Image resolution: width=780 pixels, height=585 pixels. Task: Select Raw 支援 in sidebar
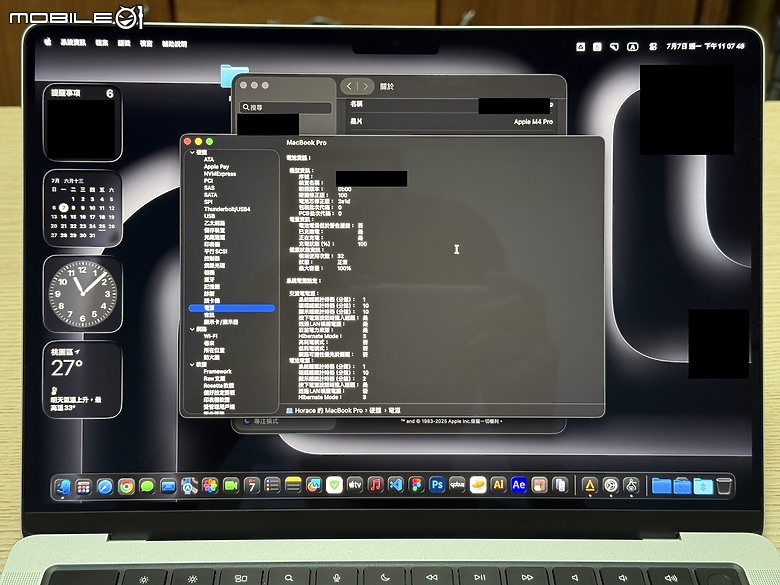point(214,379)
